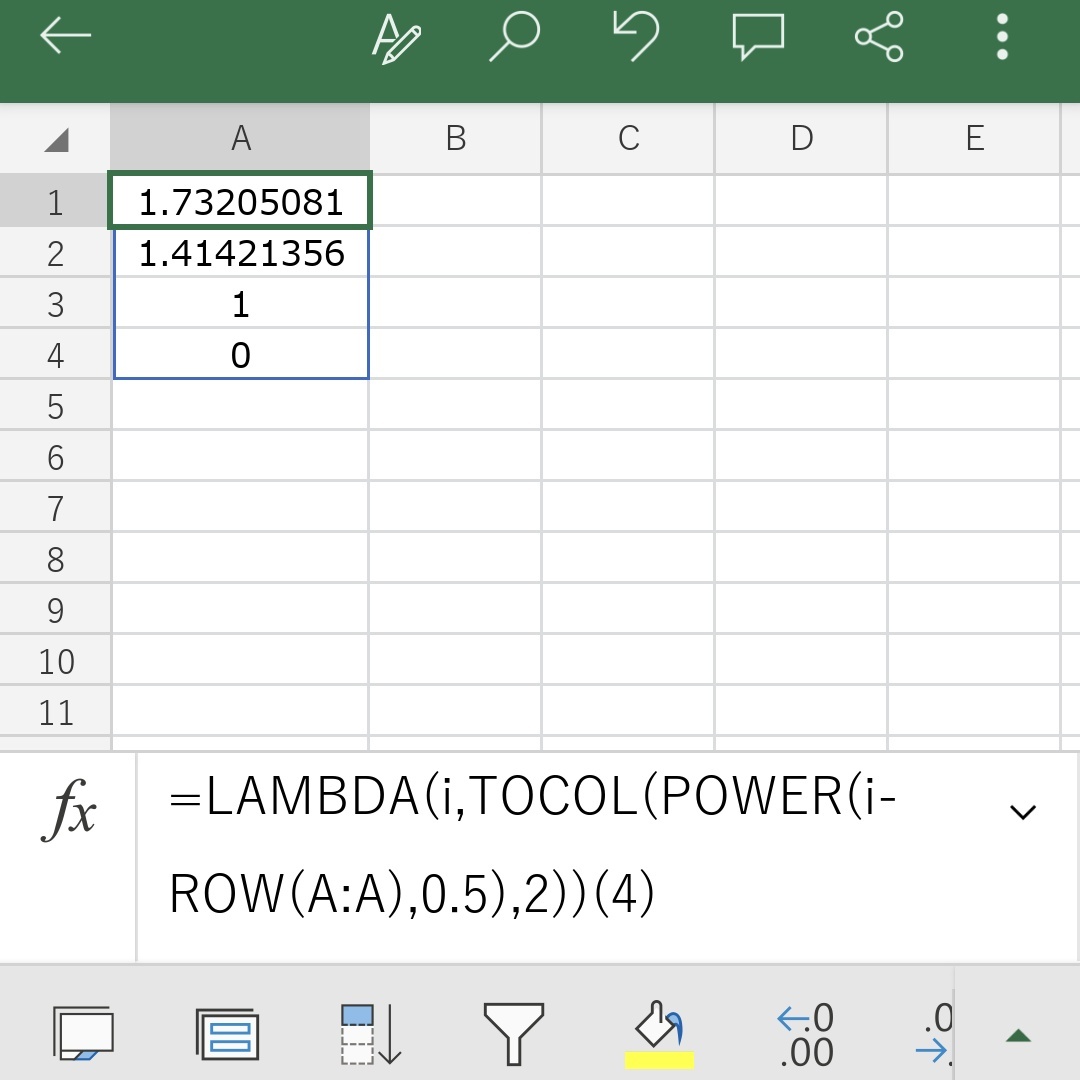Click the card view icon in the bottom toolbar
The height and width of the screenshot is (1080, 1080).
pyautogui.click(x=227, y=1034)
